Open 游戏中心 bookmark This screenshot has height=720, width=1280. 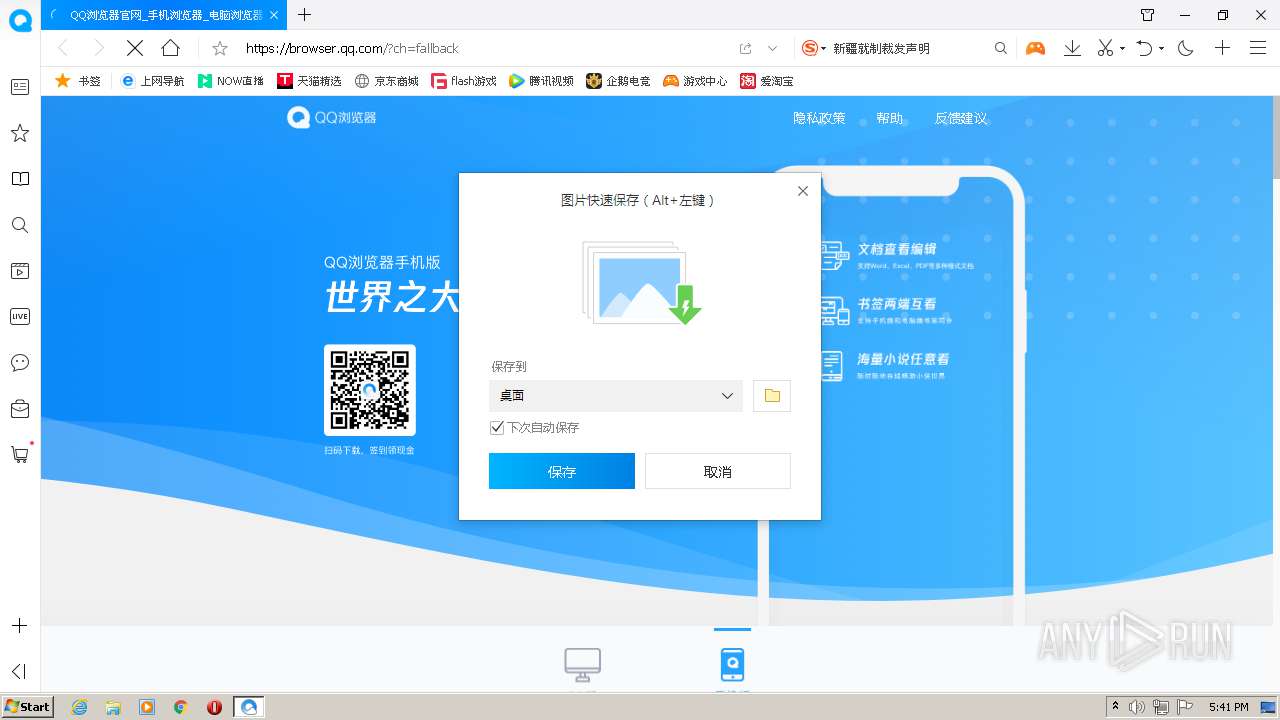click(695, 81)
